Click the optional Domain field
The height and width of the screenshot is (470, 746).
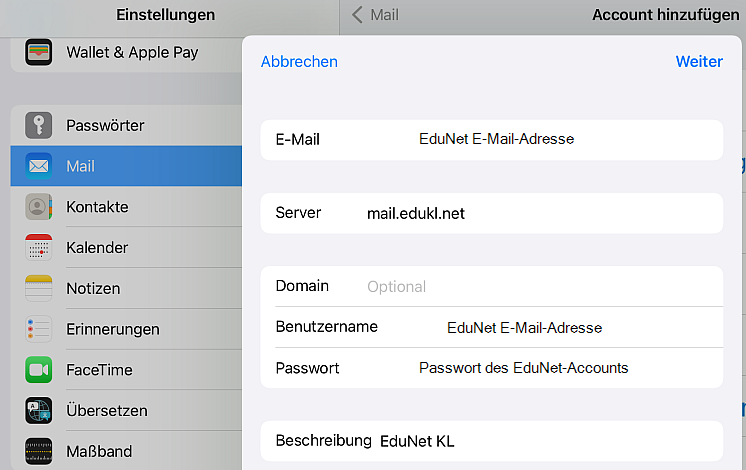tap(492, 286)
